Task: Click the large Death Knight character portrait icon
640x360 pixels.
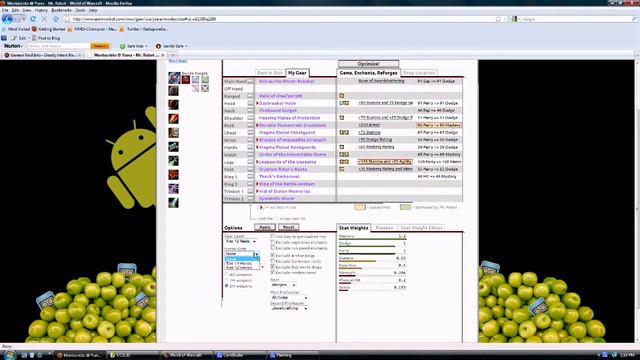Action: pos(174,78)
